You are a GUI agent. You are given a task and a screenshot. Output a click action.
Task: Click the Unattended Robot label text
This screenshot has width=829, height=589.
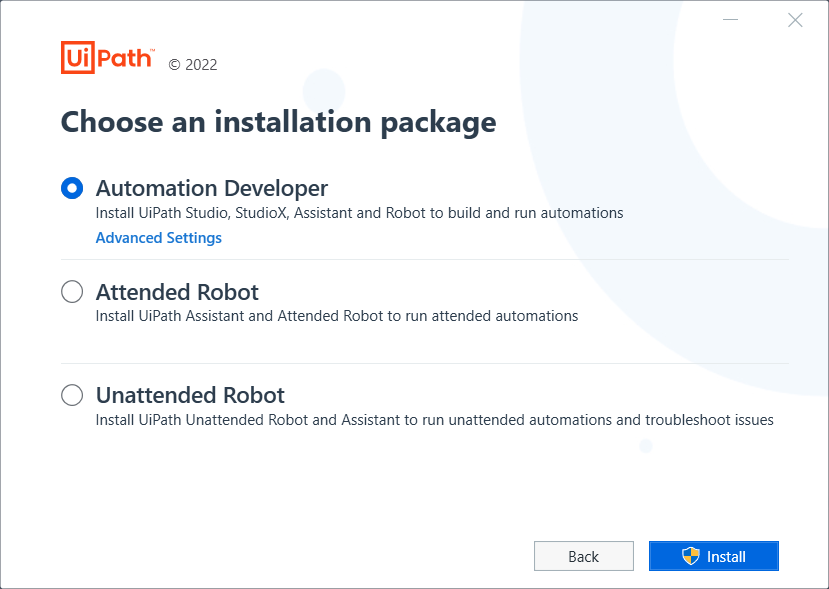tap(190, 395)
